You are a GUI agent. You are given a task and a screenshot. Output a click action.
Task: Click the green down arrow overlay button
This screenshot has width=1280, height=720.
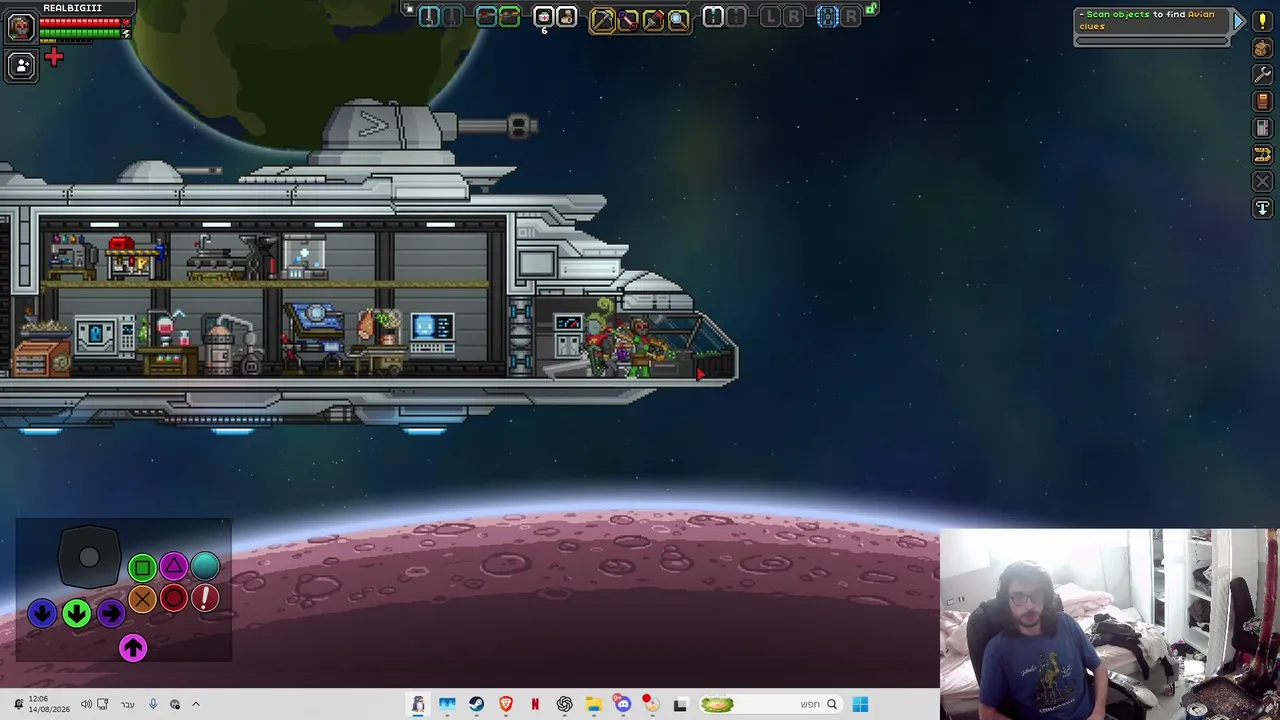point(77,612)
